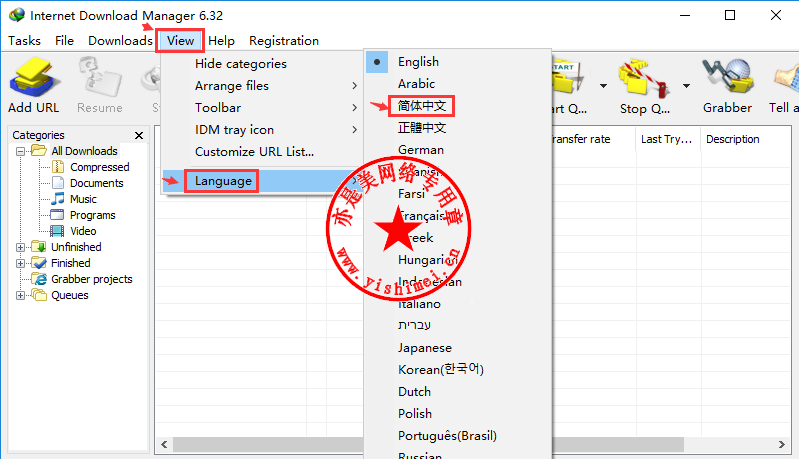This screenshot has width=799, height=459.
Task: Open the IDM tray icon submenu
Action: pos(261,129)
